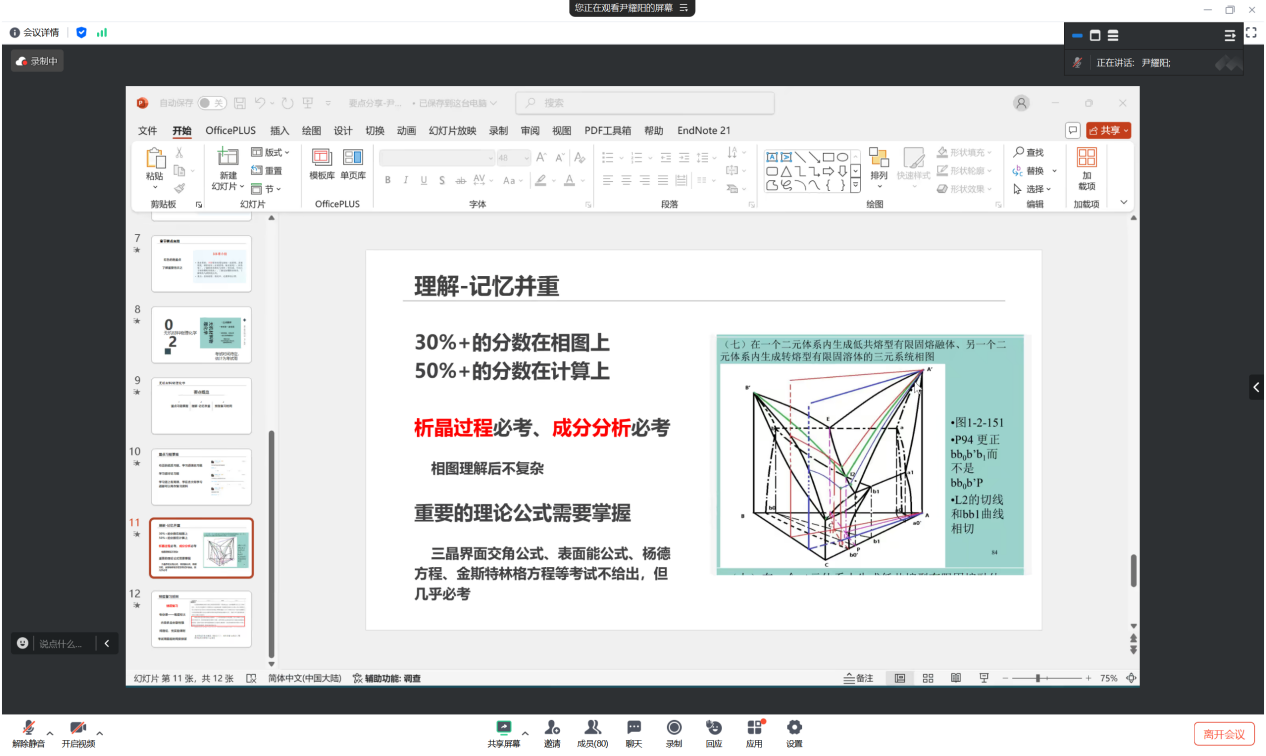This screenshot has height=756, width=1266.
Task: Switch to the 插入 ribbon tab
Action: tap(279, 131)
